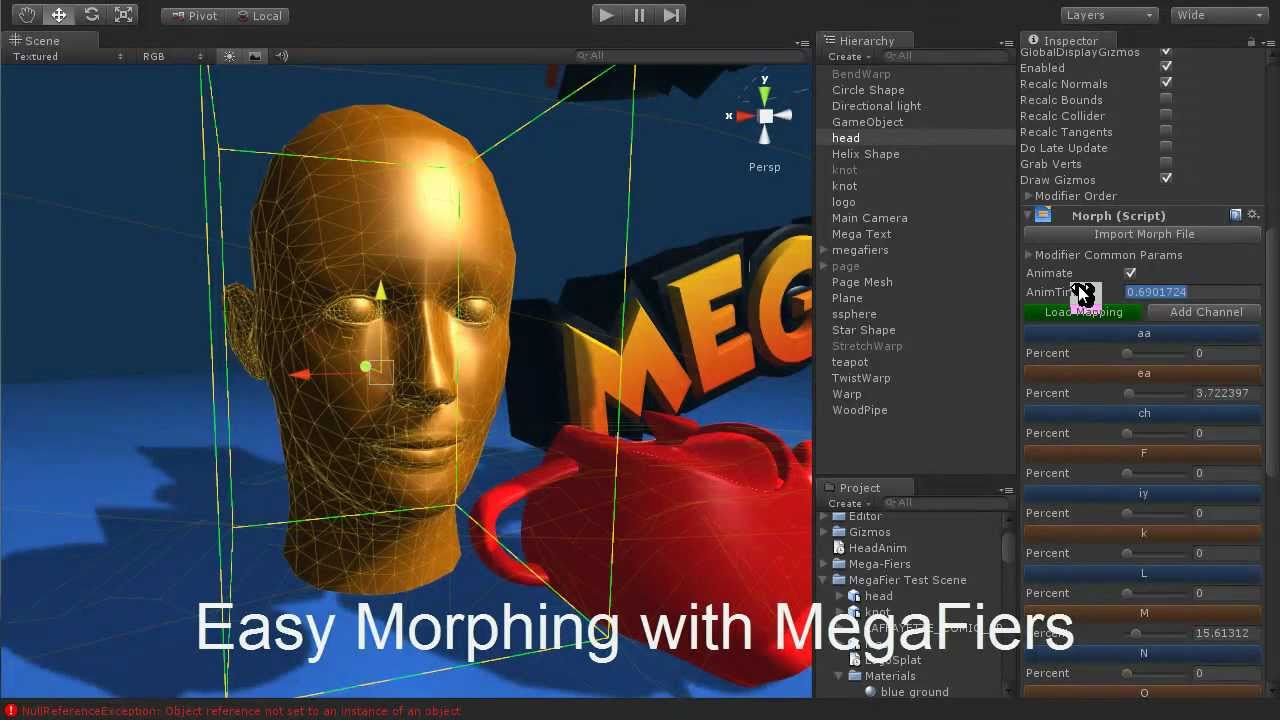Click the 'ea' channel percent slider
This screenshot has height=720, width=1280.
point(1156,393)
